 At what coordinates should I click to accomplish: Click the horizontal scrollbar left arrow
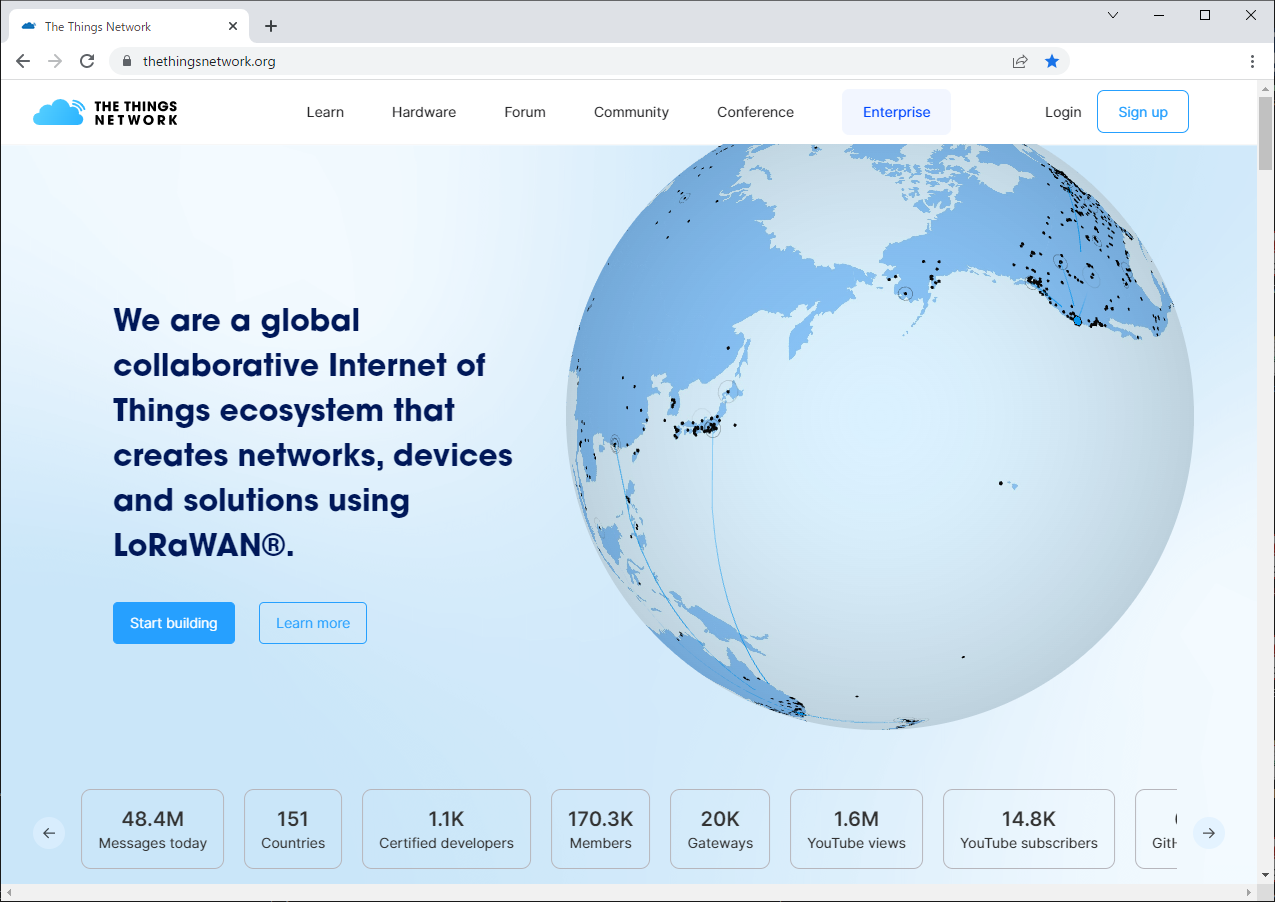pyautogui.click(x=8, y=892)
